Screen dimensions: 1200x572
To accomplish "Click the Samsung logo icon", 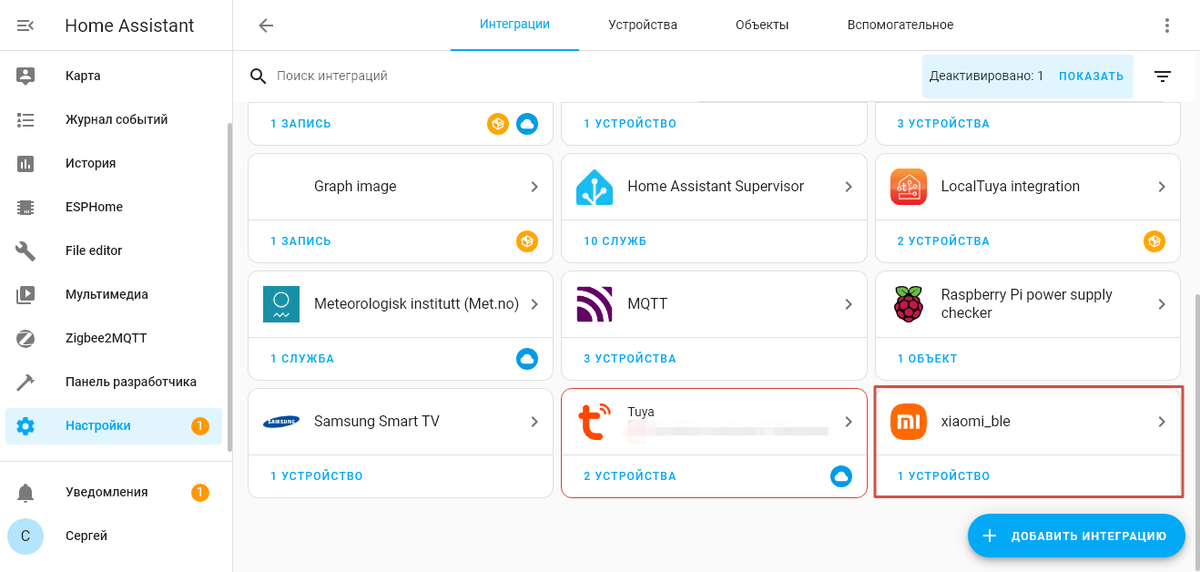I will tap(282, 422).
